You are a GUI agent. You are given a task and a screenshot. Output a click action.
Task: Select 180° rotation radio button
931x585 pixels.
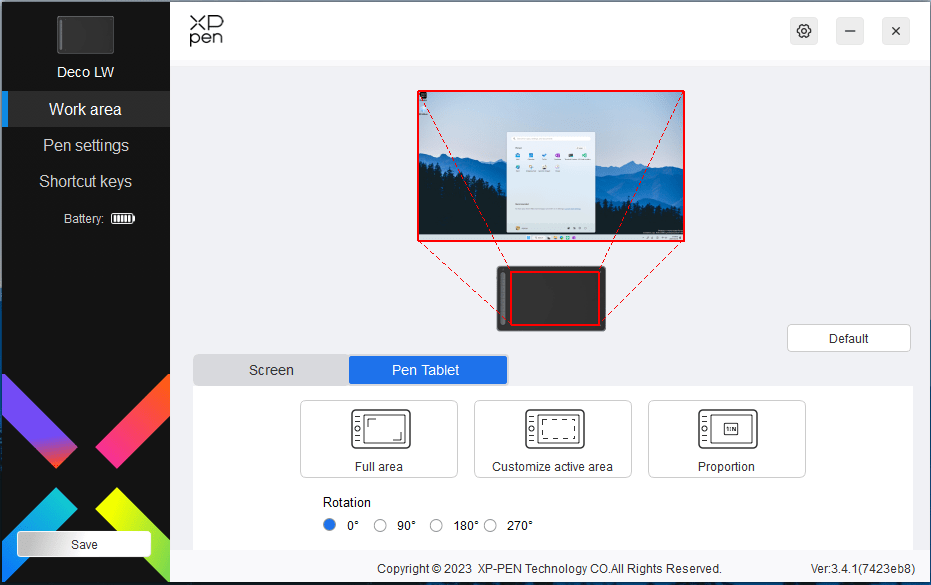pos(436,526)
